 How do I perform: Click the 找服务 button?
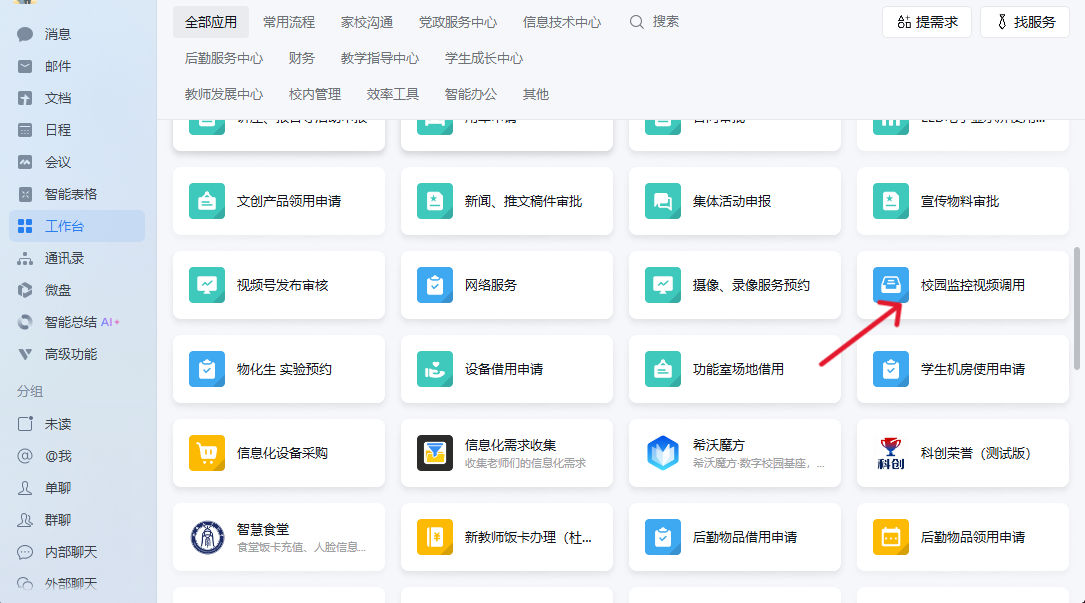pos(1024,22)
